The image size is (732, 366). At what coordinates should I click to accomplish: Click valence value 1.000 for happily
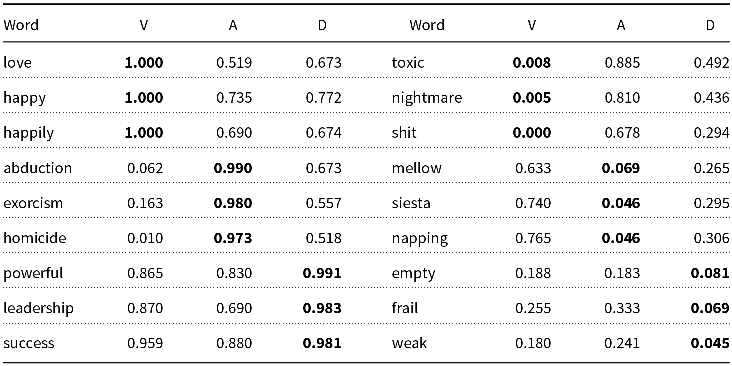(x=144, y=133)
